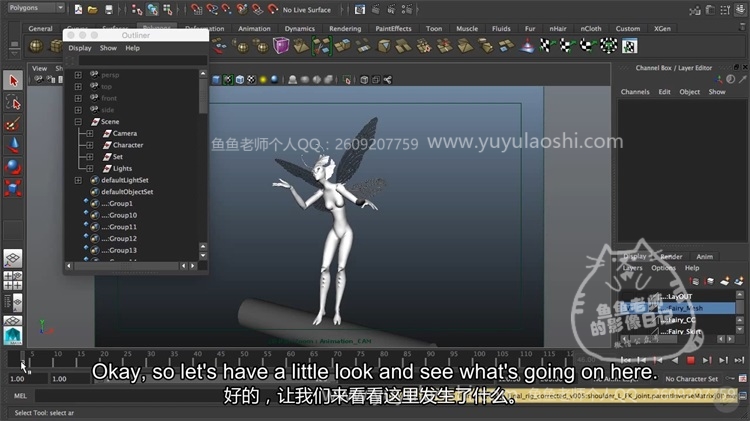Open the Dynamics shelf tab
The image size is (750, 421).
(x=299, y=29)
